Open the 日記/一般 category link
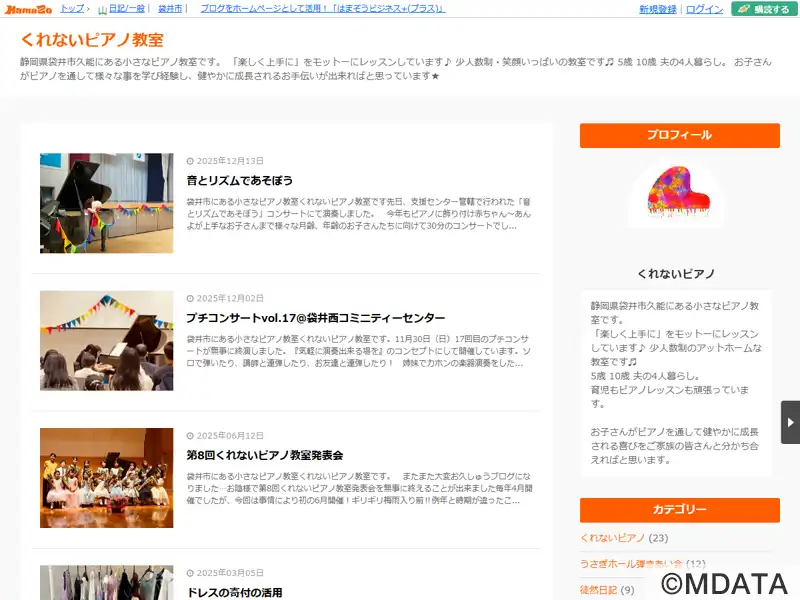Screen dimensions: 800x600 point(127,9)
